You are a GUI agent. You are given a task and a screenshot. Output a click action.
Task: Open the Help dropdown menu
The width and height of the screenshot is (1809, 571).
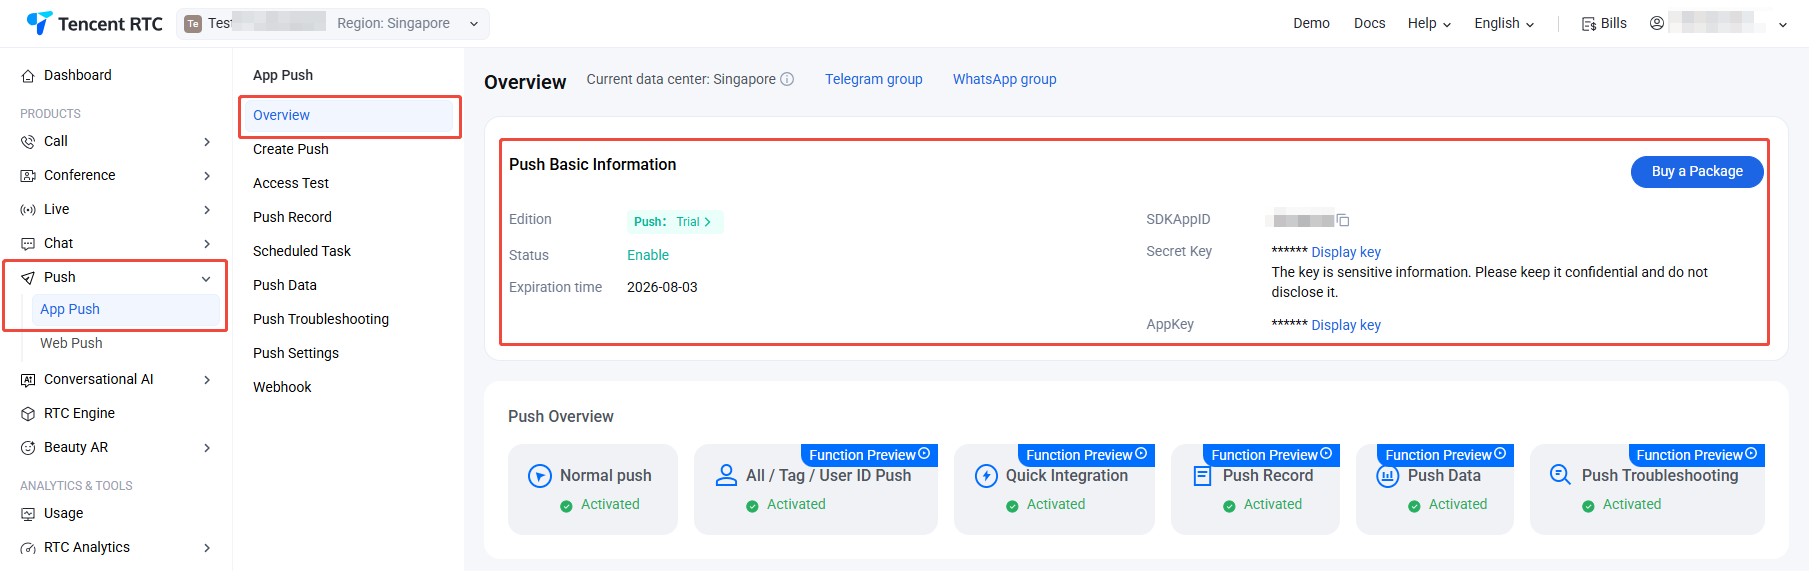coord(1429,23)
